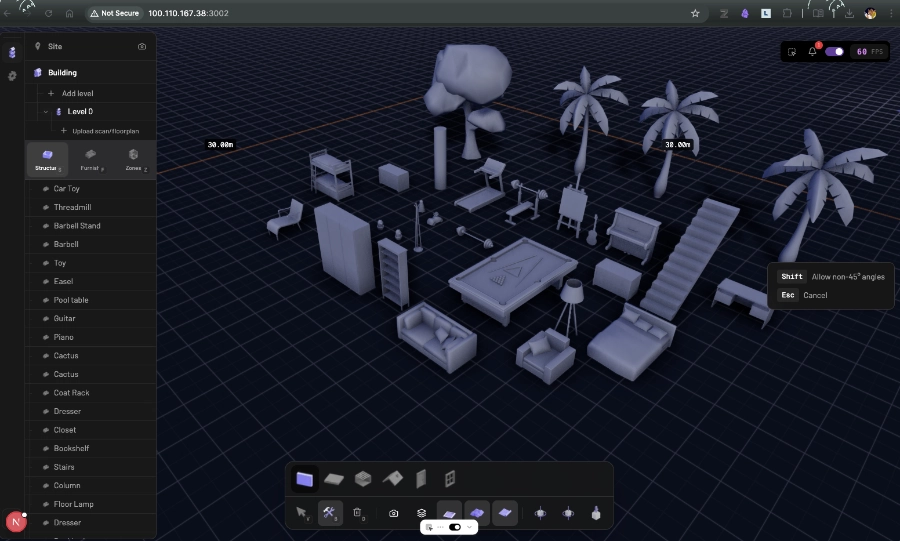This screenshot has width=900, height=541.
Task: Activate the hammer-and-wrench build mode
Action: click(x=329, y=512)
